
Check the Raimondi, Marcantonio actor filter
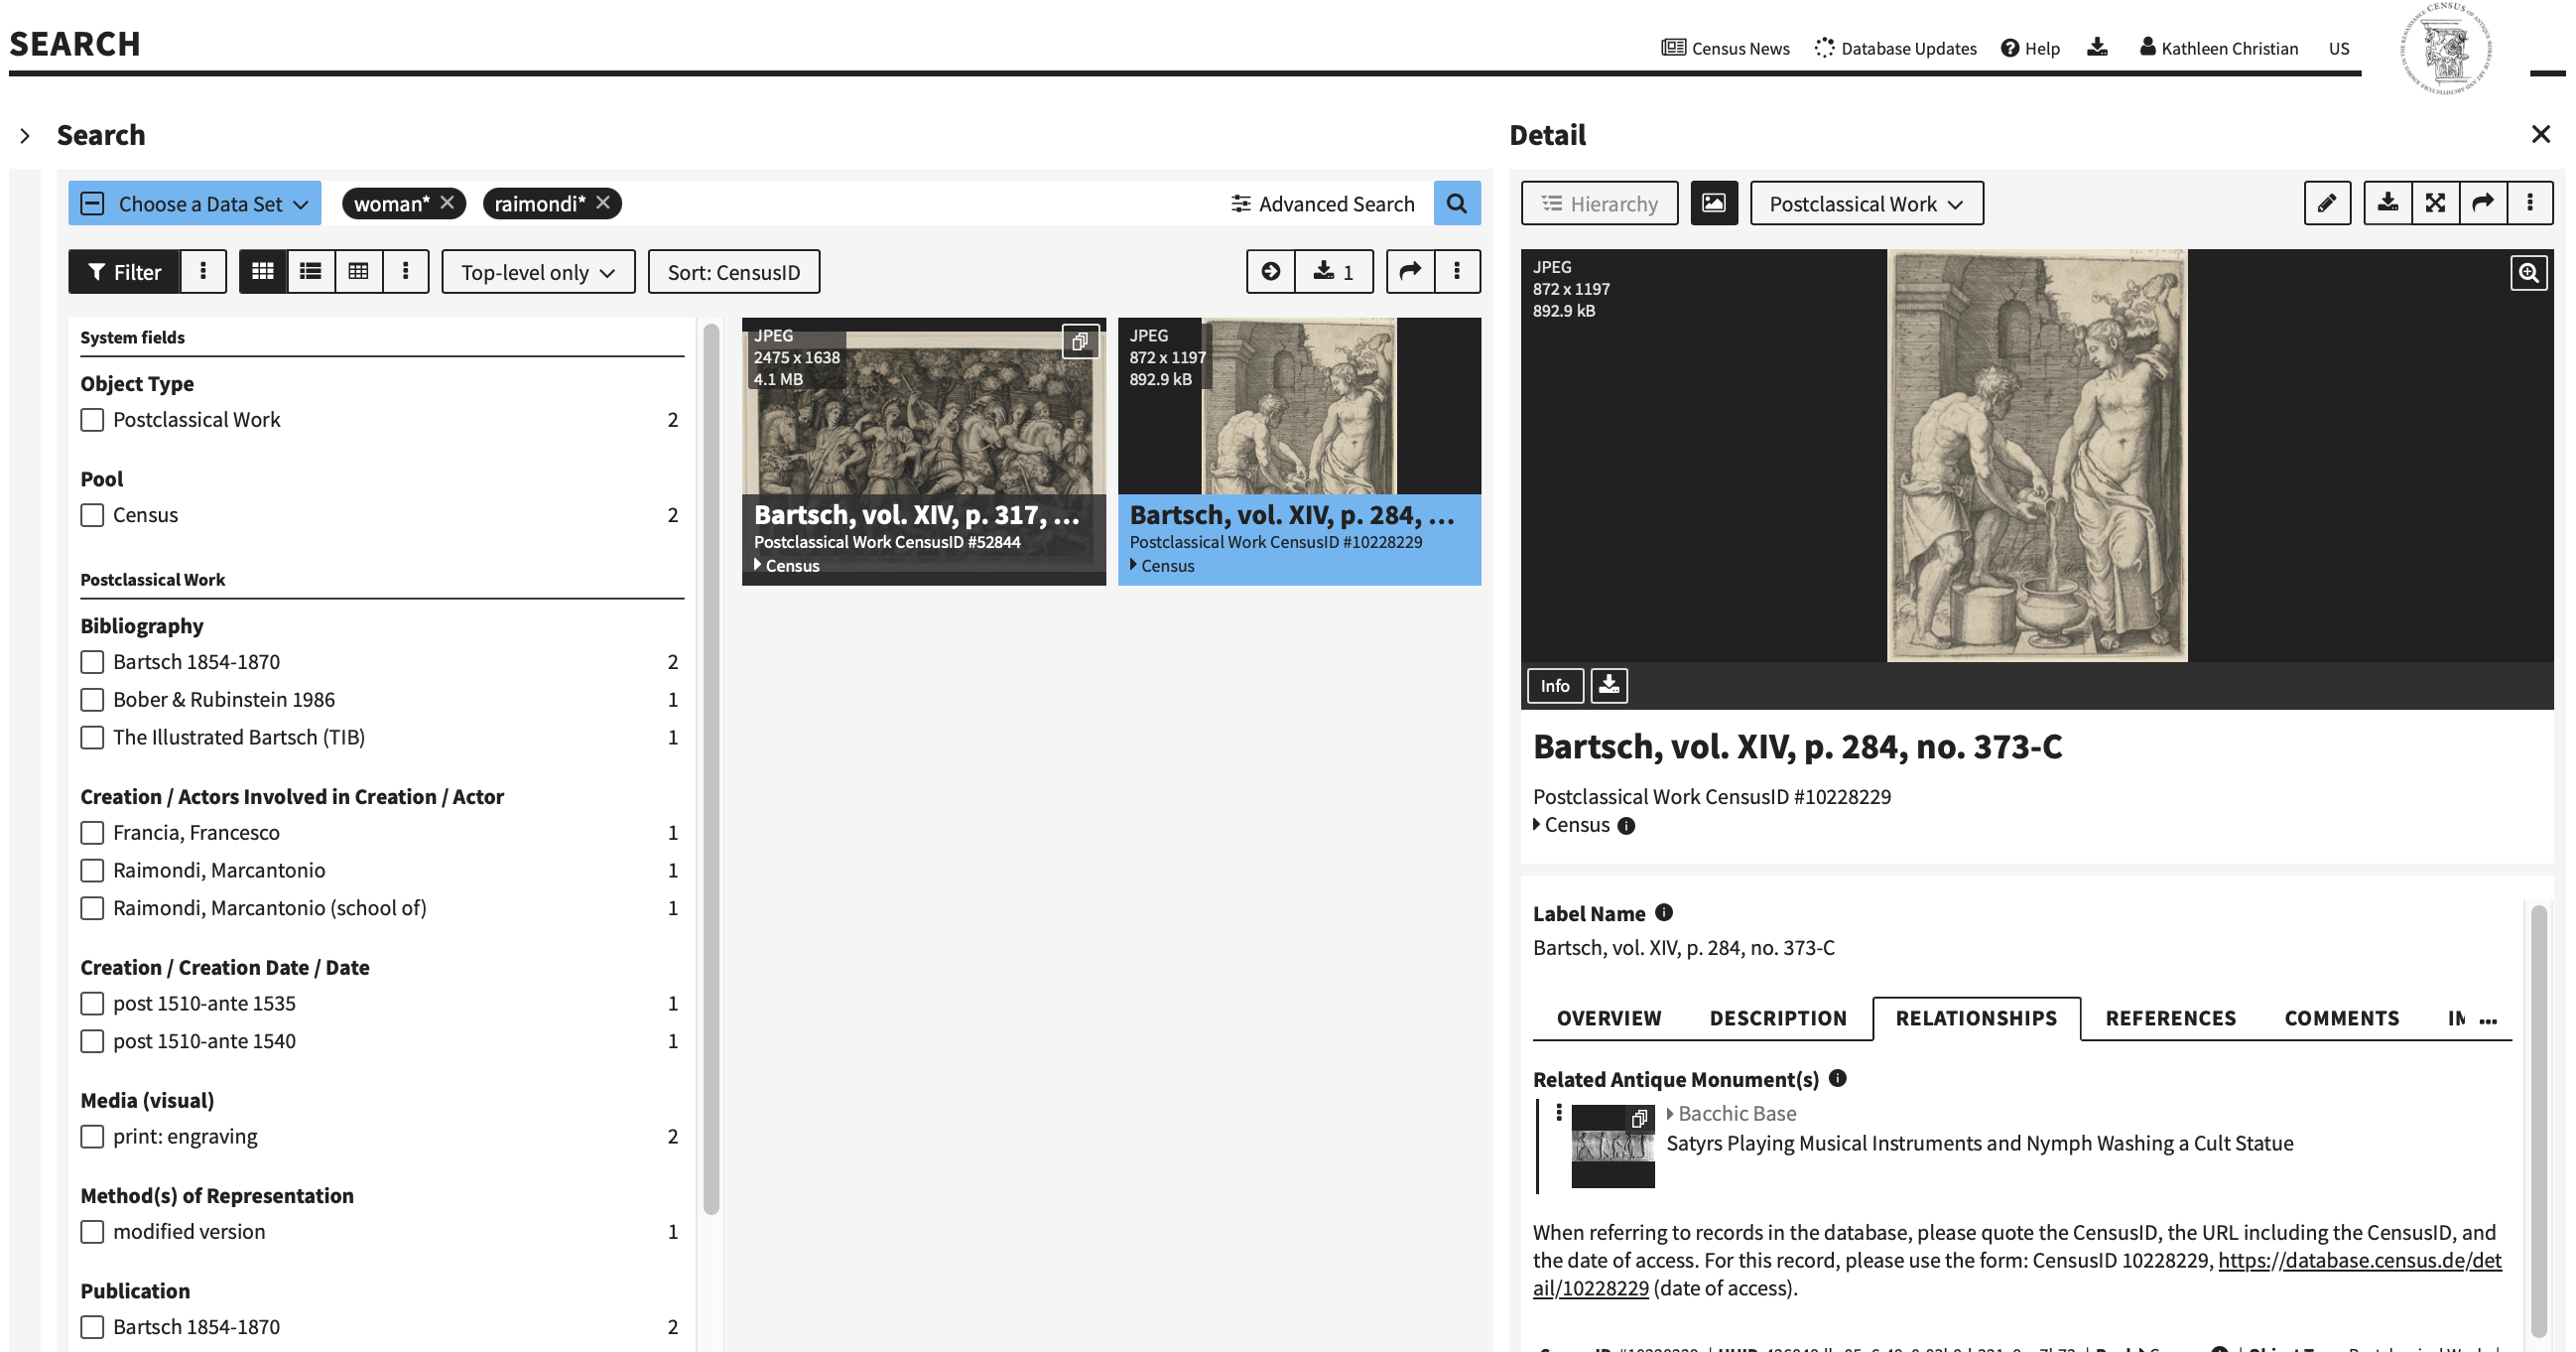click(92, 871)
